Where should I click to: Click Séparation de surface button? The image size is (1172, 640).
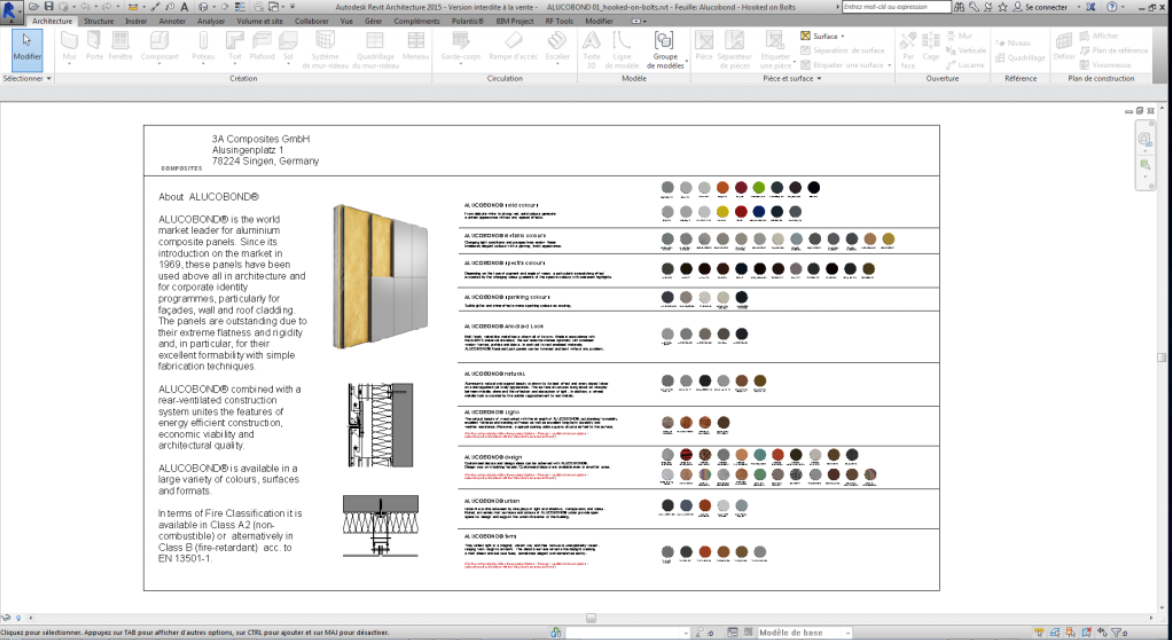coord(842,51)
